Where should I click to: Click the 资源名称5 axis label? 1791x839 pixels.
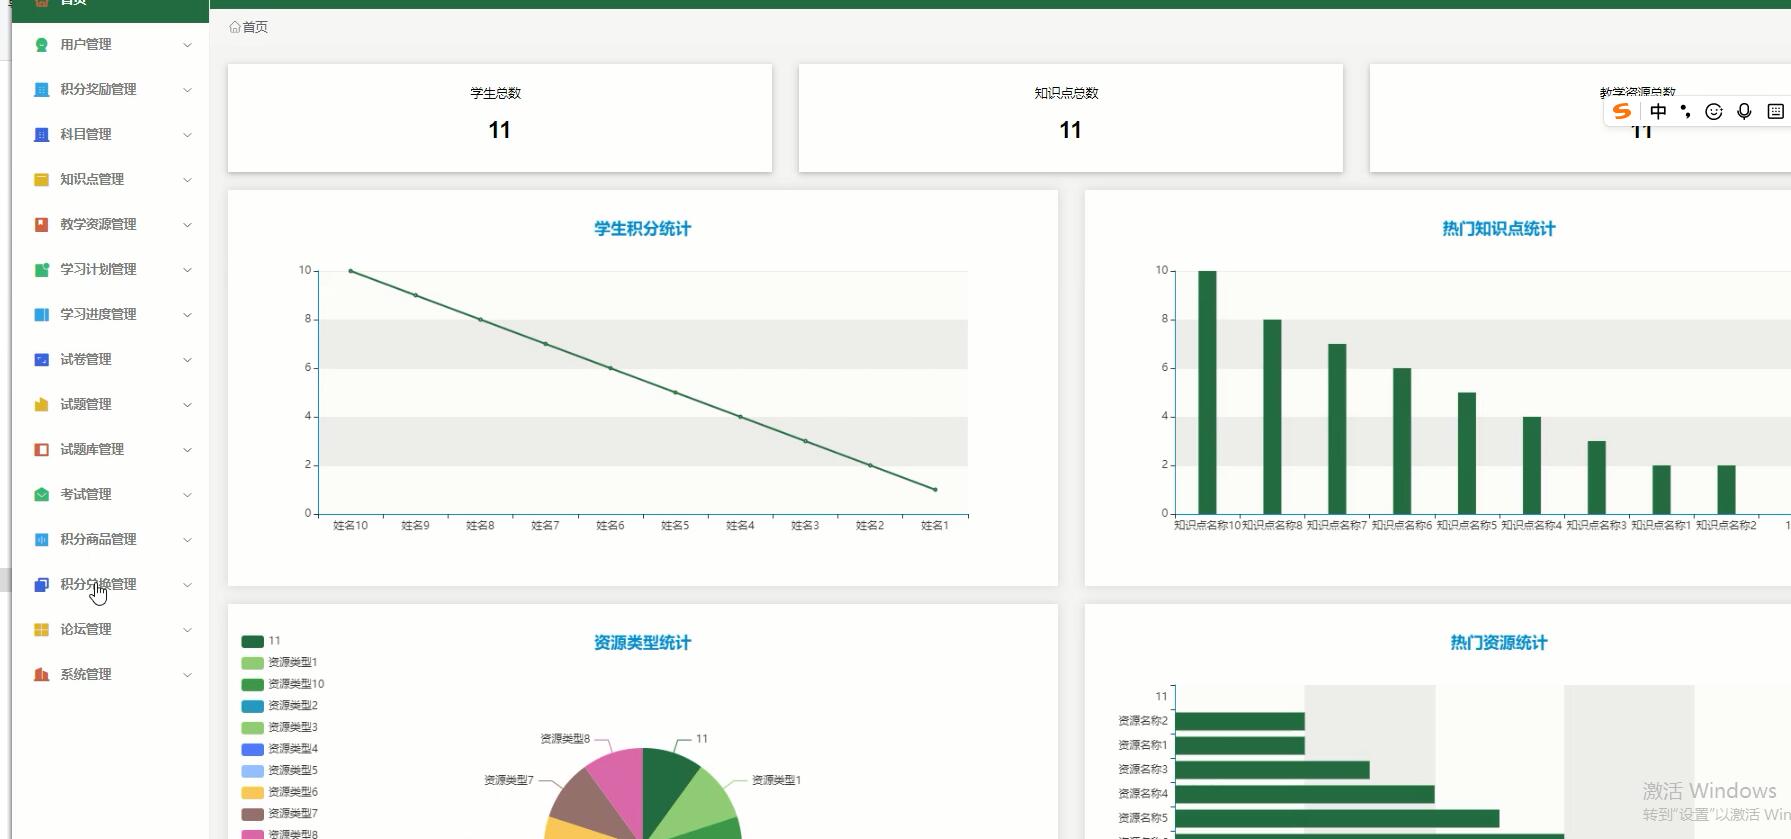point(1143,818)
